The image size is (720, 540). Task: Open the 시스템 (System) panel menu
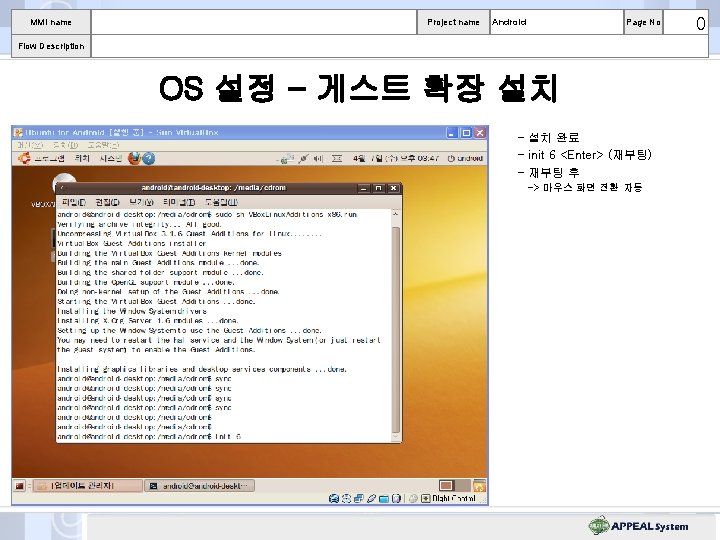tap(111, 158)
